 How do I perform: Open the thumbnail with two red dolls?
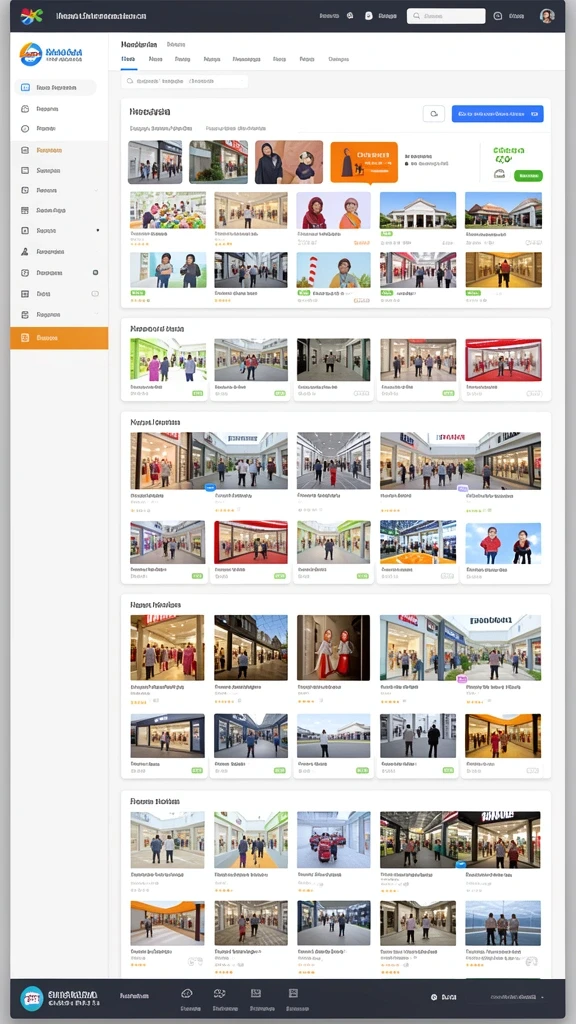(x=334, y=648)
